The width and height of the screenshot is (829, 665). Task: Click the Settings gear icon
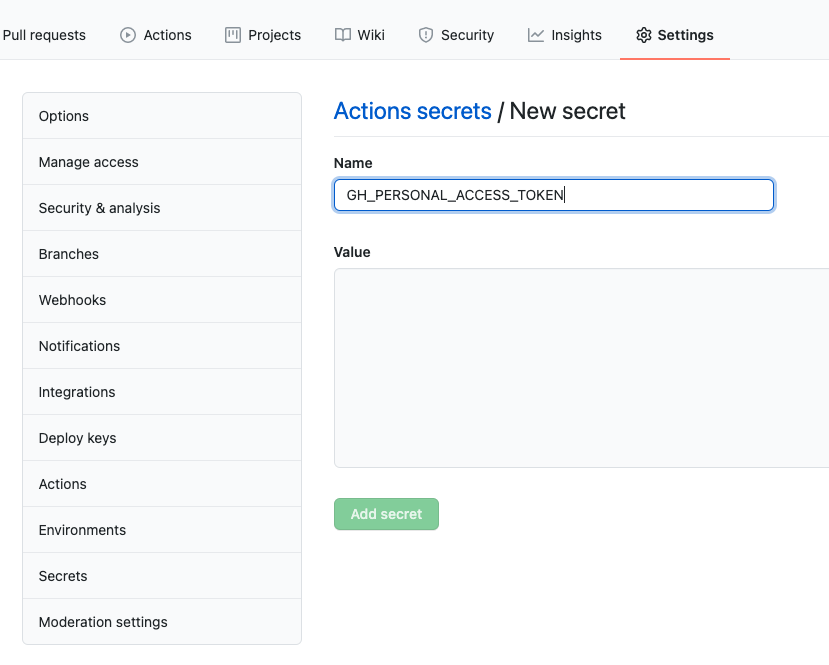pyautogui.click(x=644, y=35)
